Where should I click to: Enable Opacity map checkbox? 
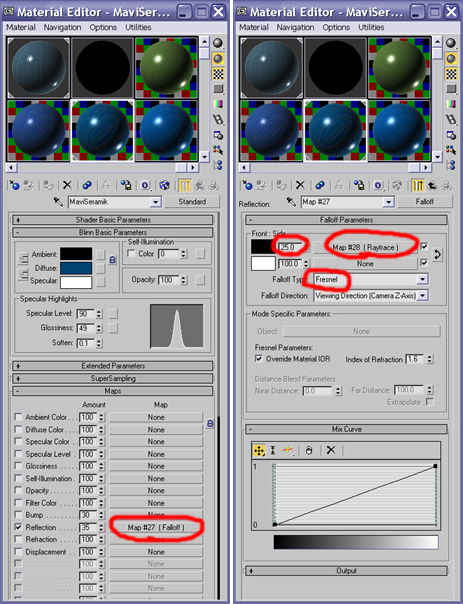(x=18, y=490)
